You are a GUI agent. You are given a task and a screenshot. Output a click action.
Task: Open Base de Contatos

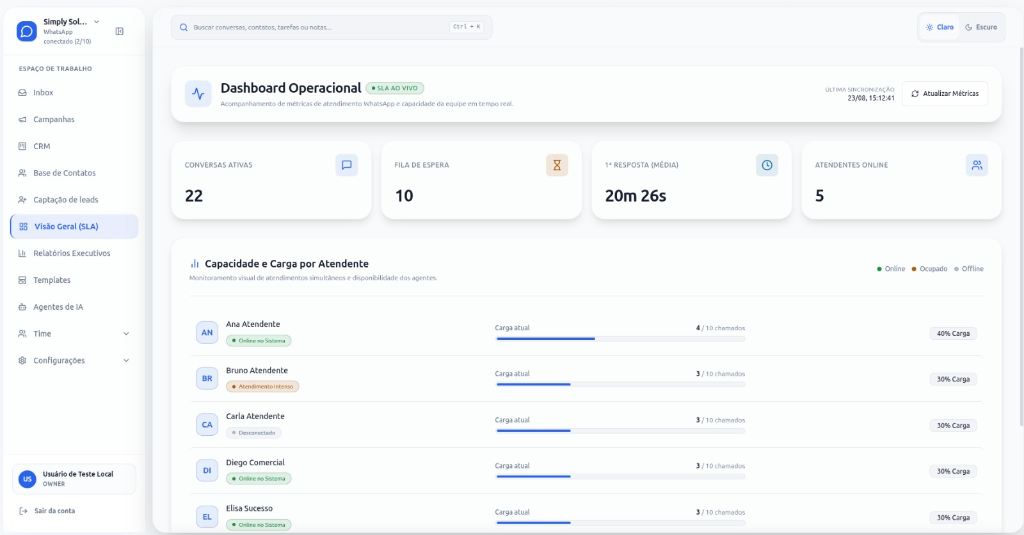(74, 173)
